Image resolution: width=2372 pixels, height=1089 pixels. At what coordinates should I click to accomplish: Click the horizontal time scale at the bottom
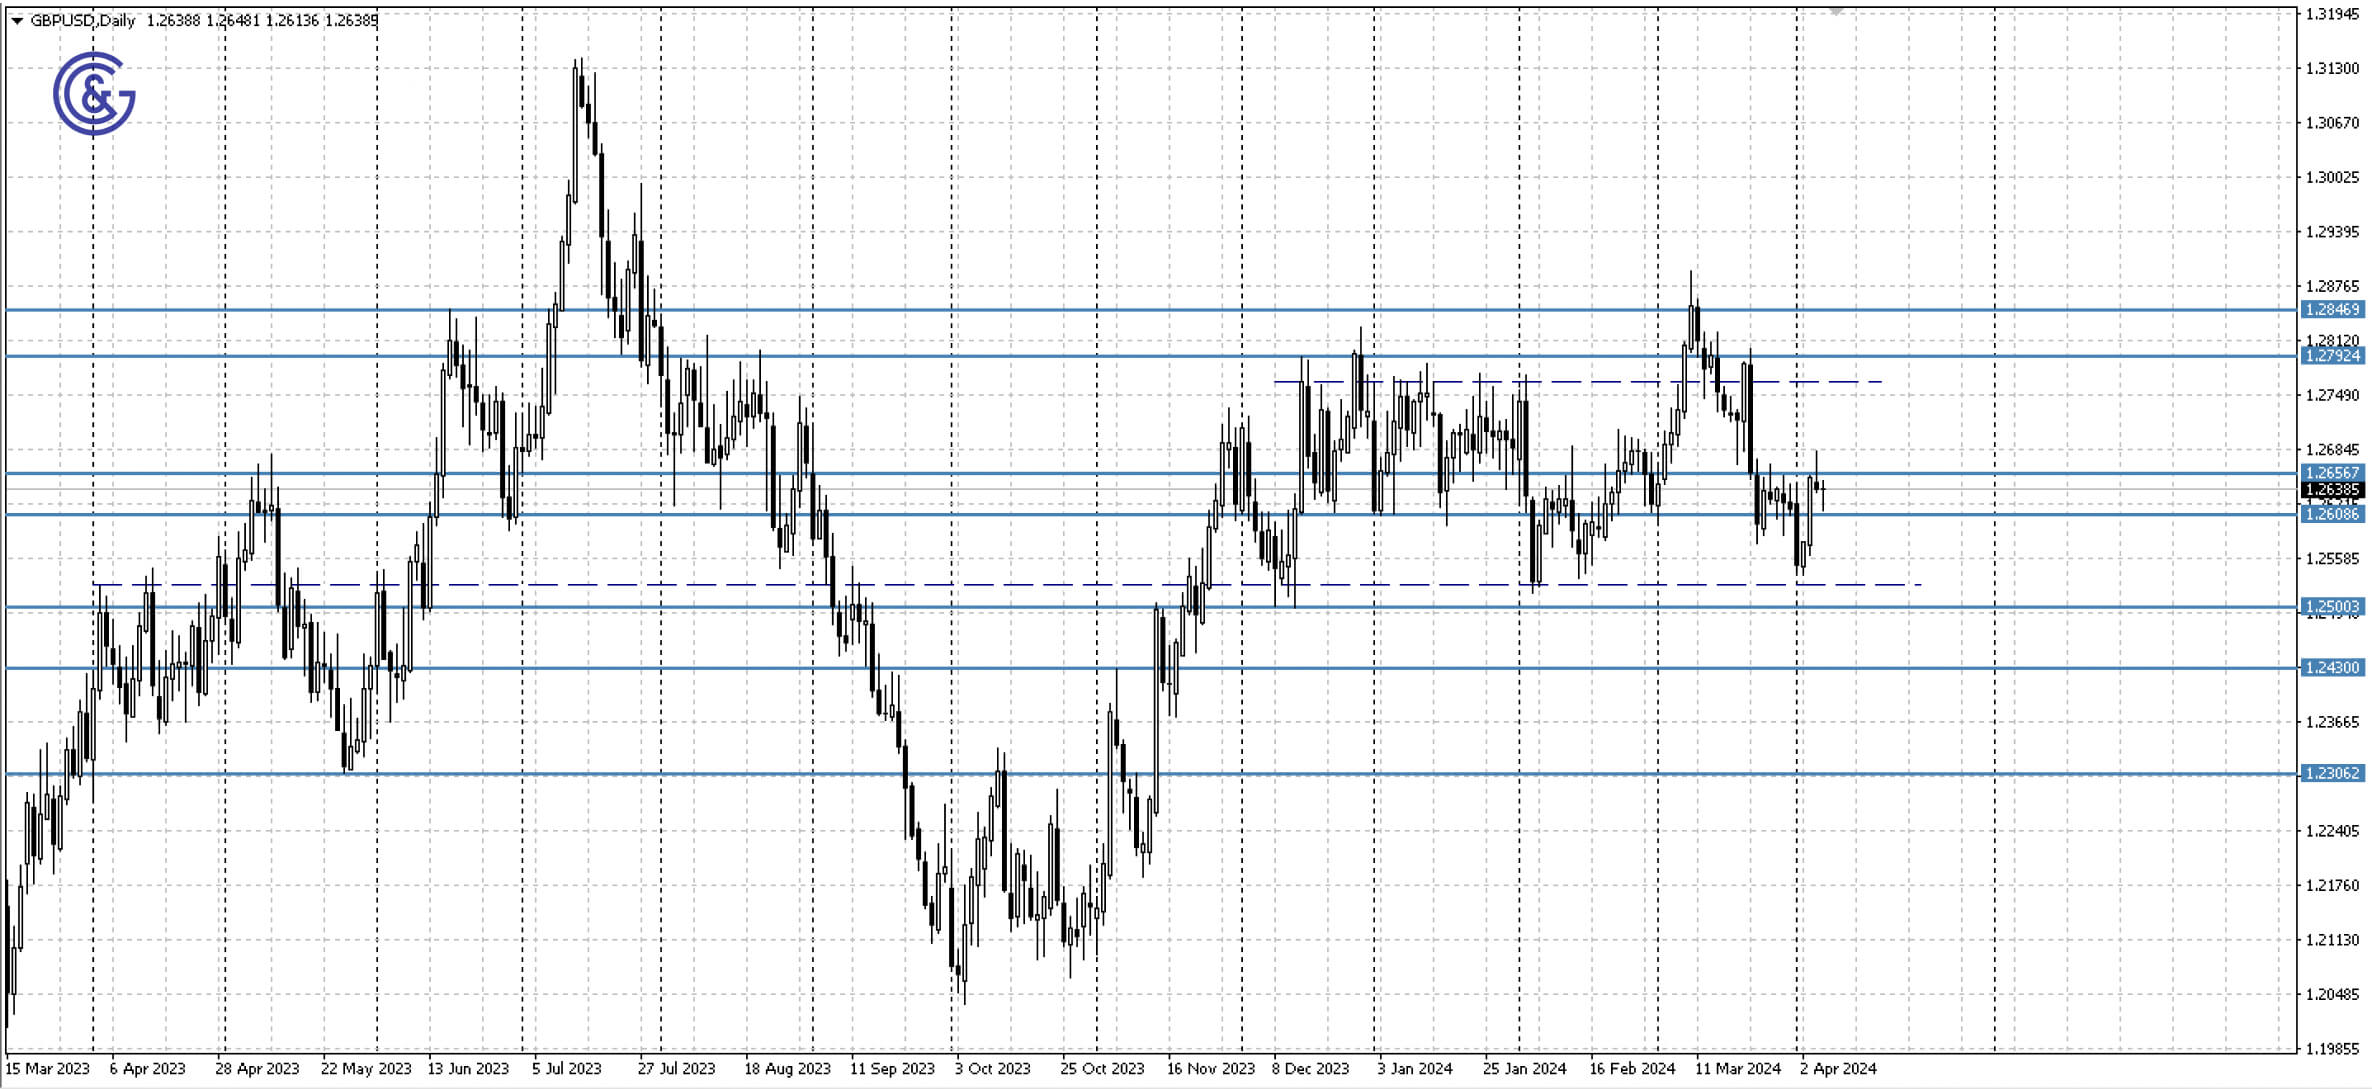pos(1000,1068)
